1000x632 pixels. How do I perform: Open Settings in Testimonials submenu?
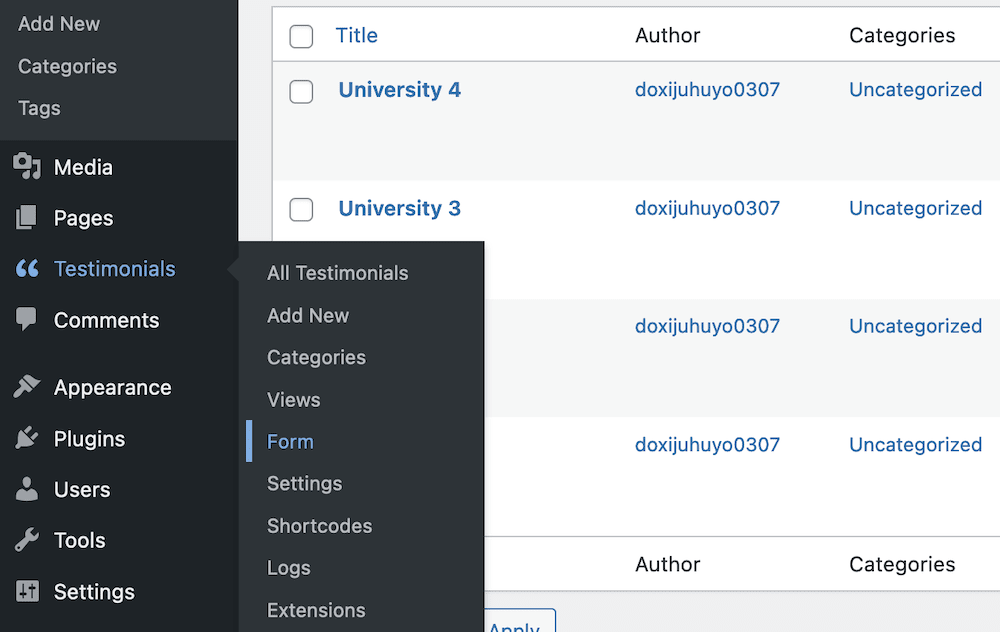tap(304, 483)
